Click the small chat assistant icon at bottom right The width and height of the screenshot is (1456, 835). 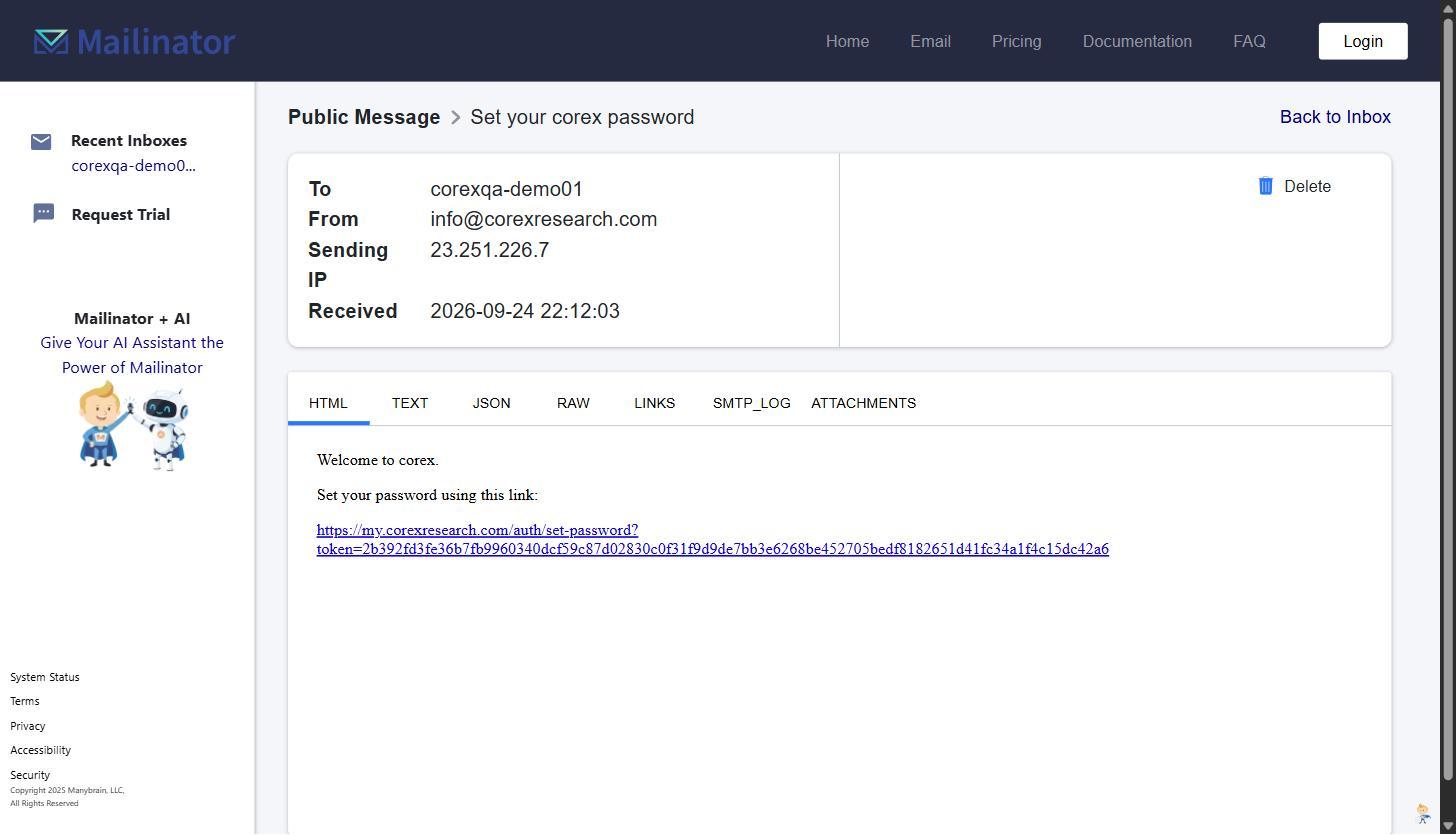1423,813
